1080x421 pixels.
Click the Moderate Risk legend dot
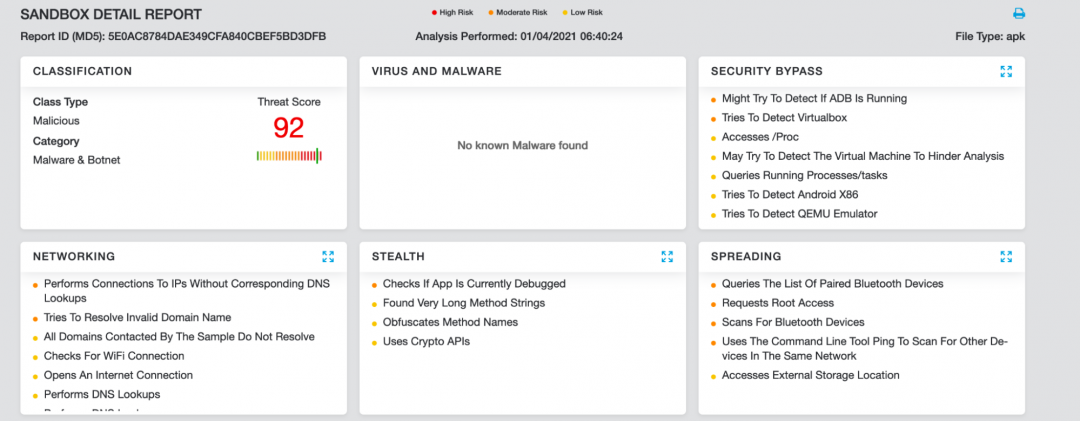click(491, 13)
